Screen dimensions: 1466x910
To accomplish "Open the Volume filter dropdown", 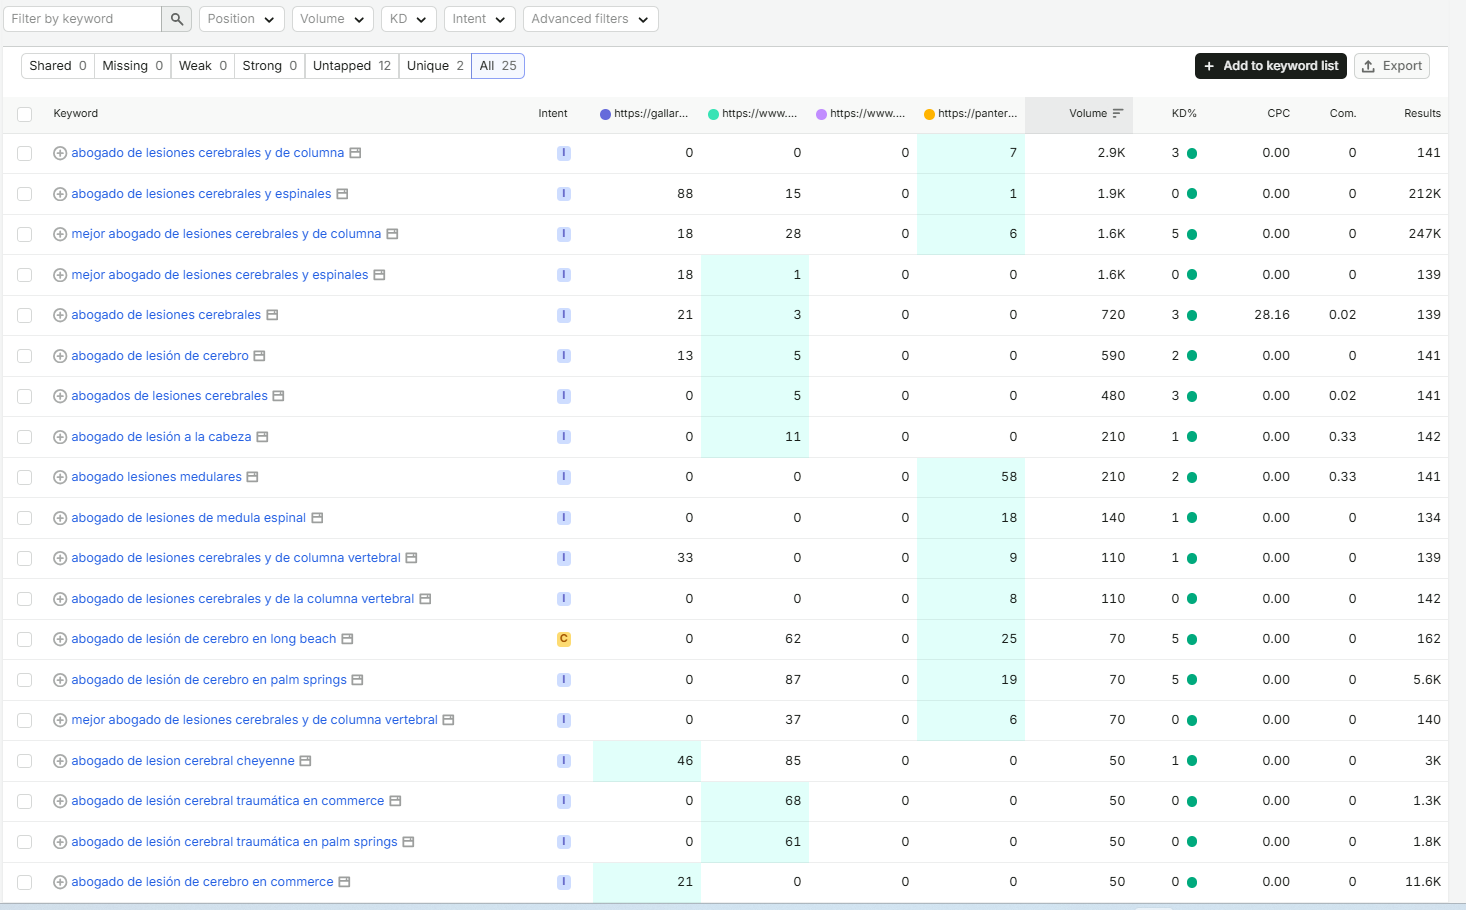I will coord(333,19).
